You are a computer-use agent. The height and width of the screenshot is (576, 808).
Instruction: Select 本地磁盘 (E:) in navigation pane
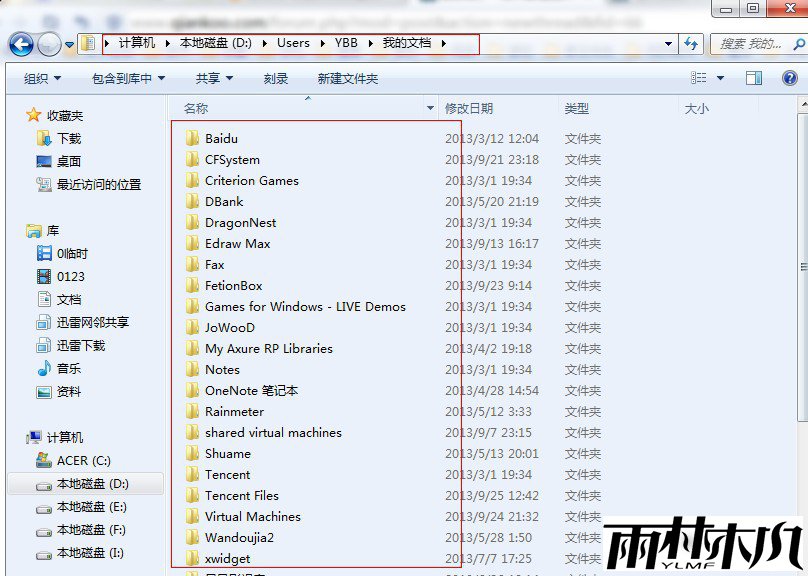pos(91,507)
